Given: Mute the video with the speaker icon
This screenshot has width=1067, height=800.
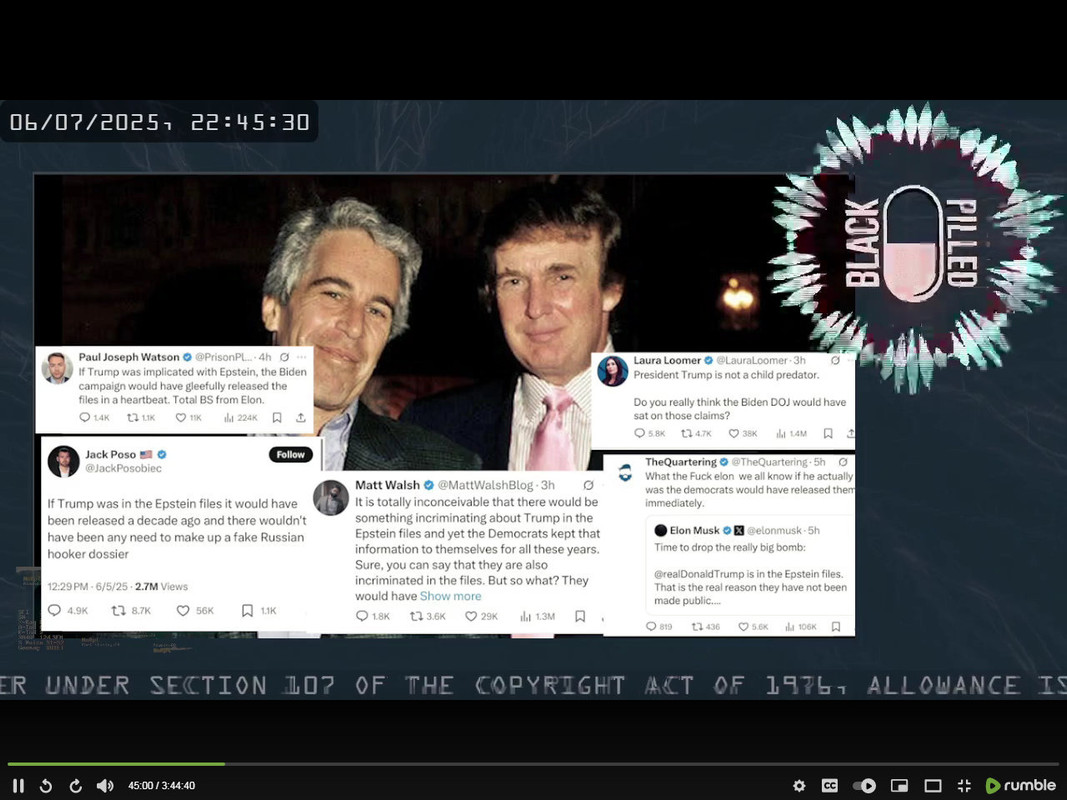Looking at the screenshot, I should coord(105,786).
